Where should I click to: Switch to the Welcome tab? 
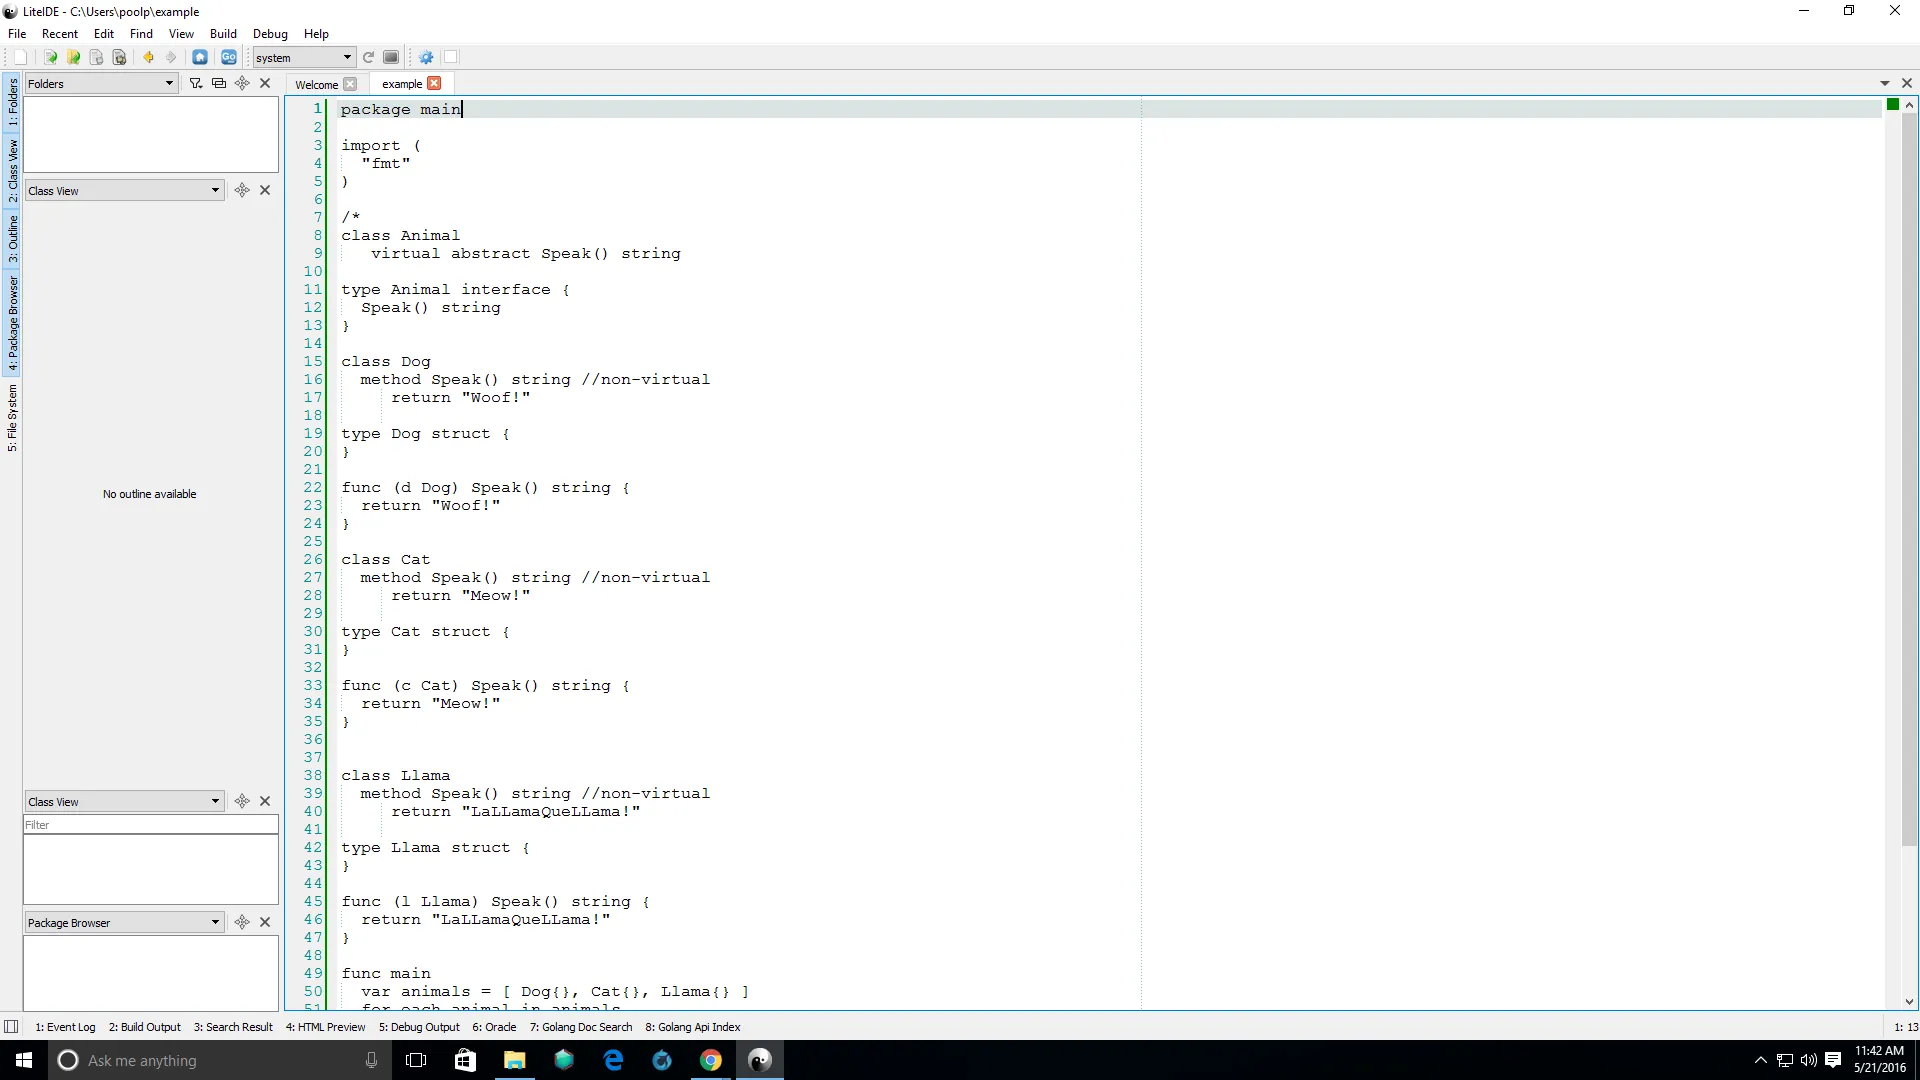coord(316,84)
